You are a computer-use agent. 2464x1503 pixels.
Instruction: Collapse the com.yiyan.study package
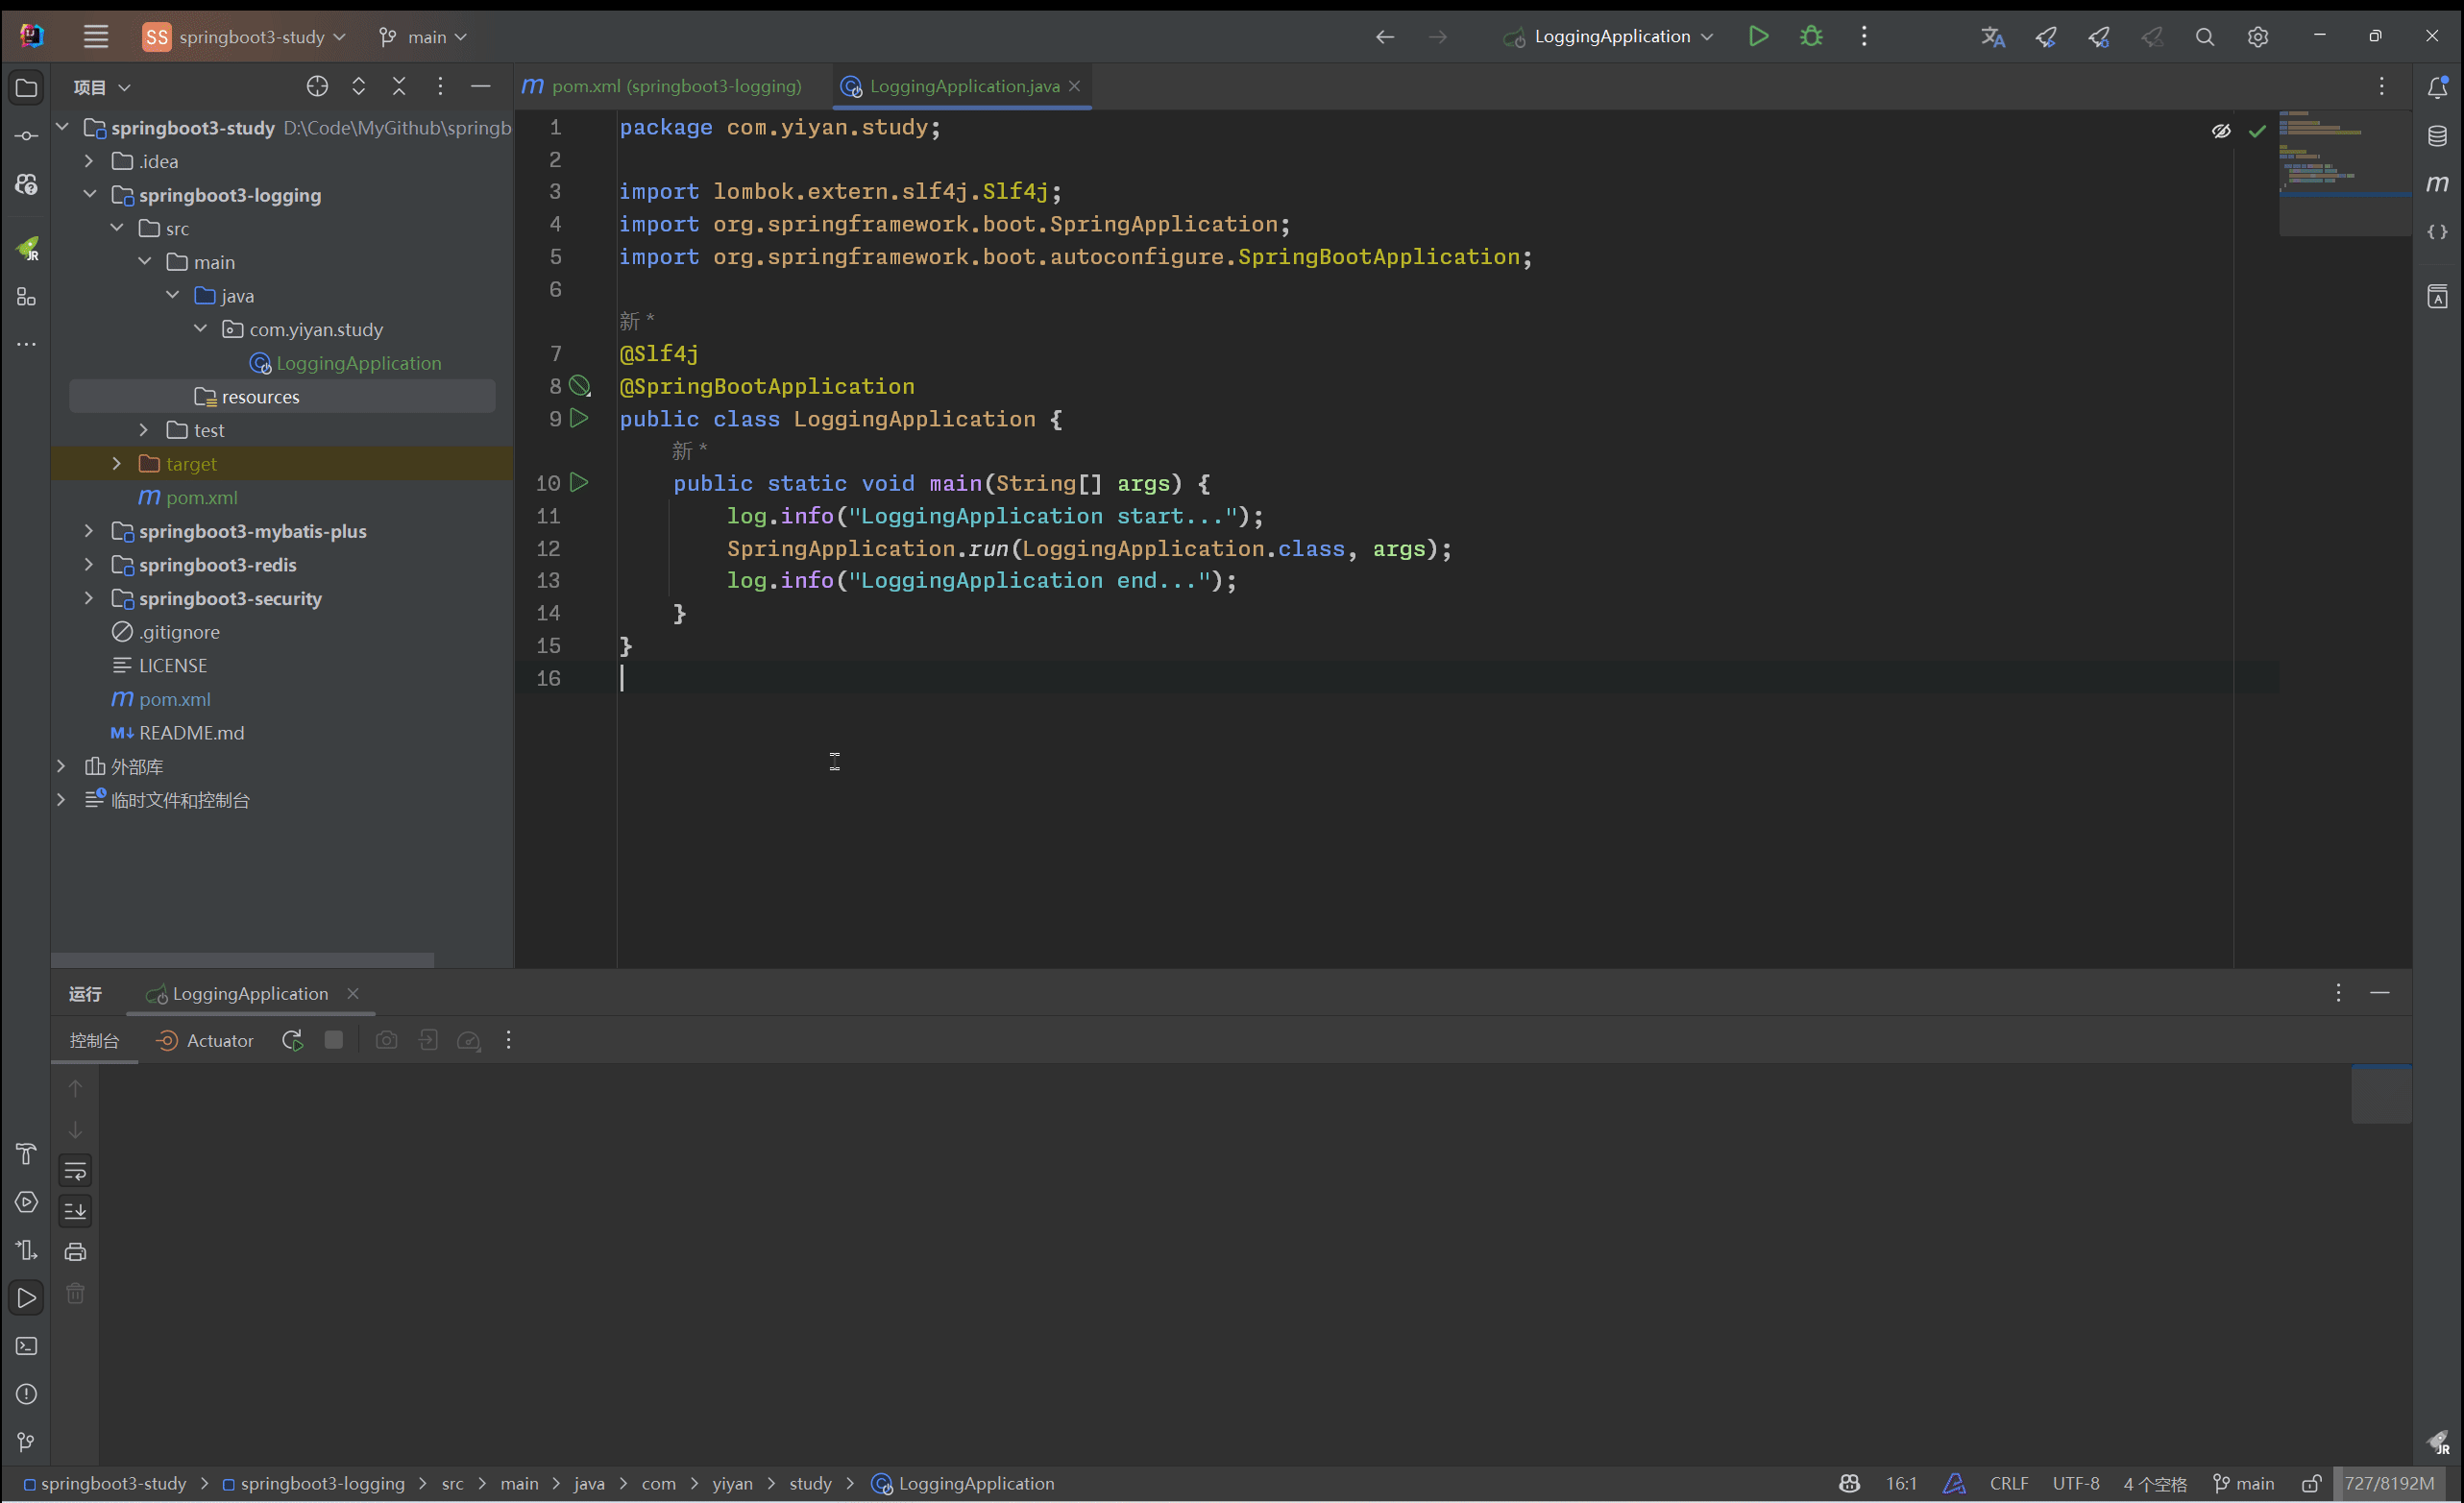[200, 328]
